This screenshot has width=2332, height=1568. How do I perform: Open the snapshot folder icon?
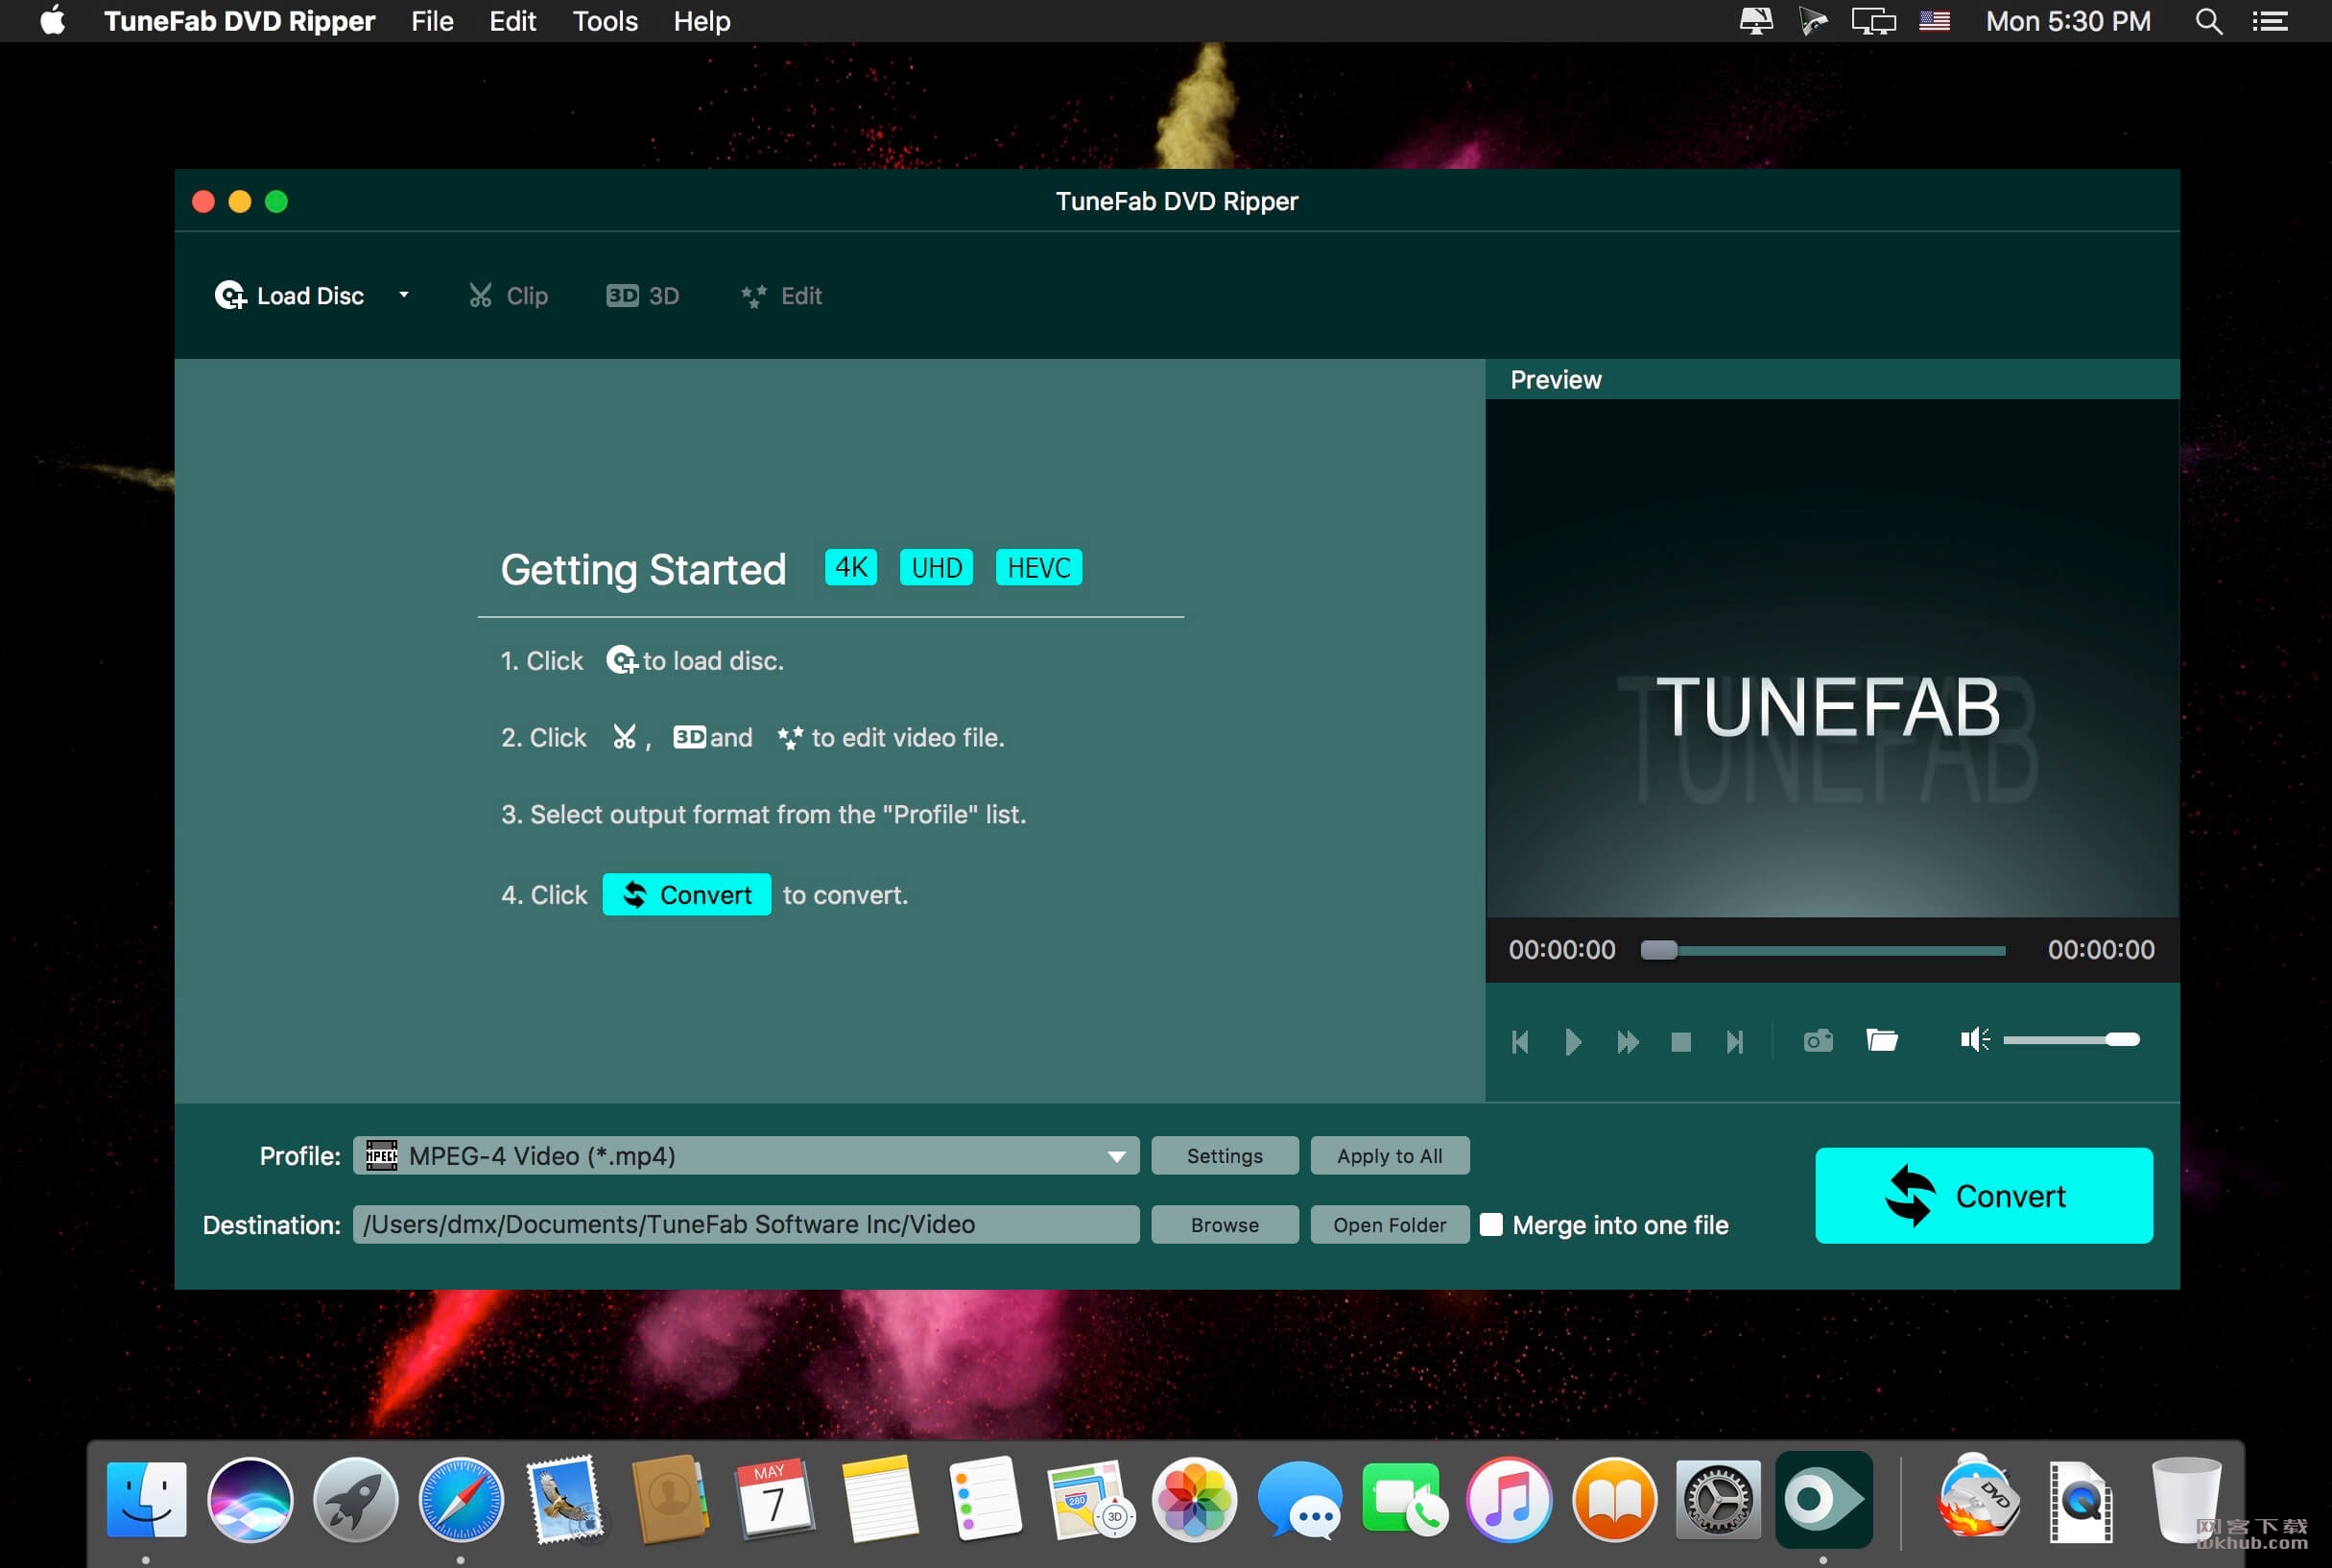tap(1882, 1040)
